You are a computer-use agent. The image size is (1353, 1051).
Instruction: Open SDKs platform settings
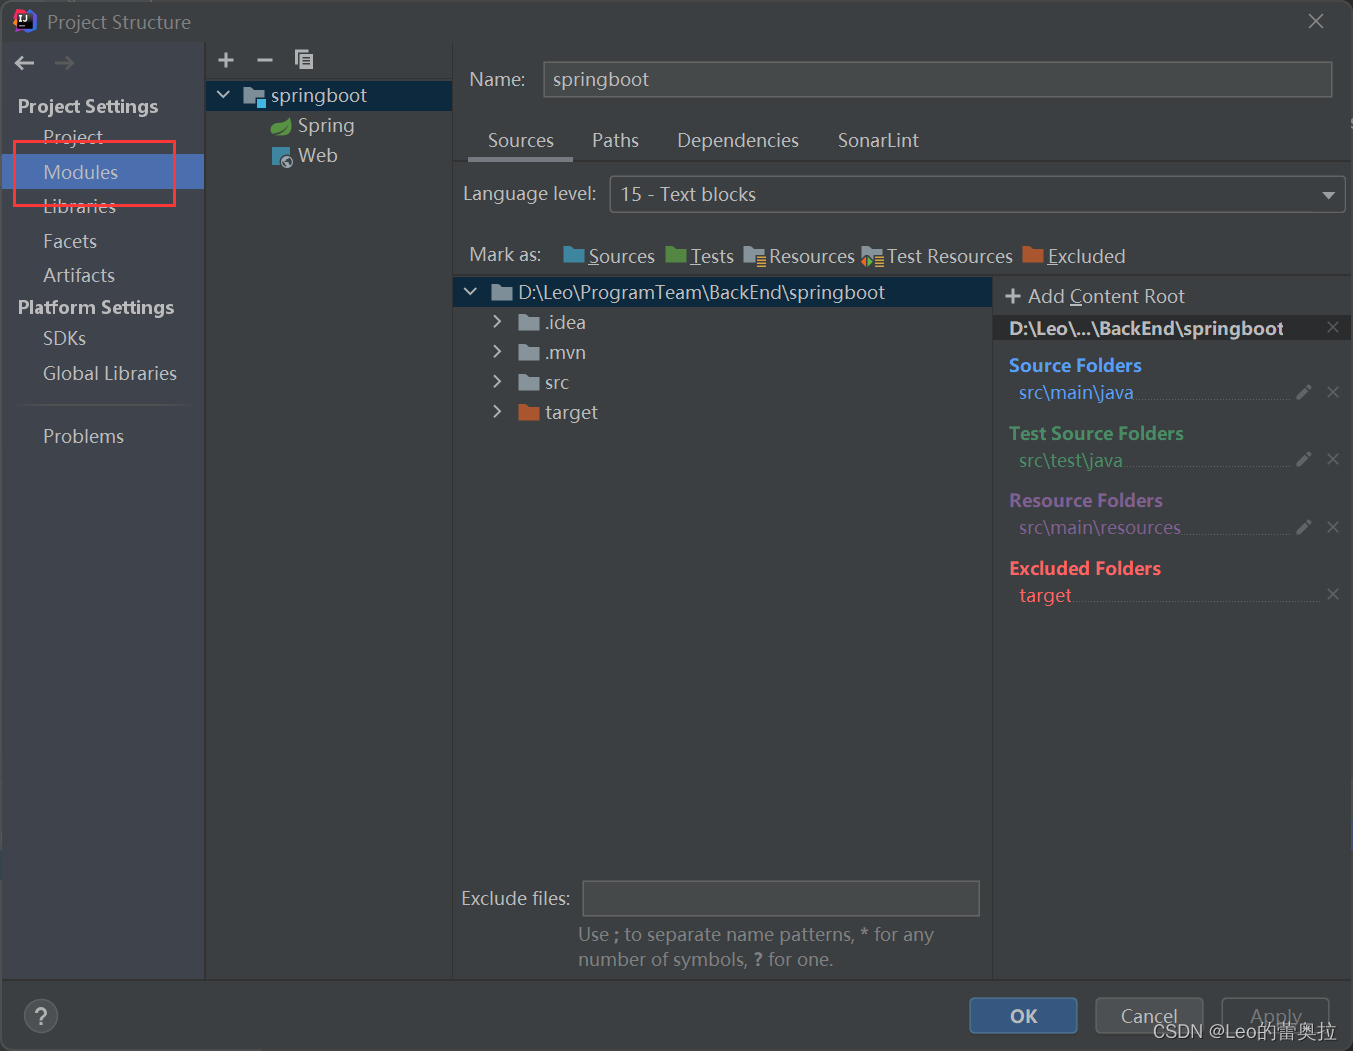click(64, 339)
